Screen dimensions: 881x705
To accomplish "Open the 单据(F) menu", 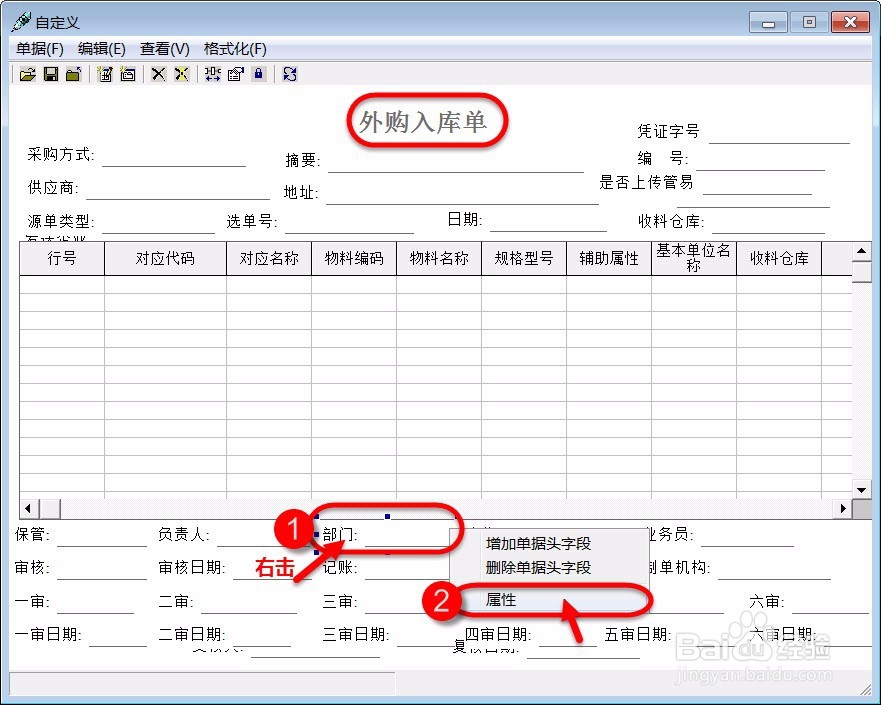I will click(x=39, y=48).
